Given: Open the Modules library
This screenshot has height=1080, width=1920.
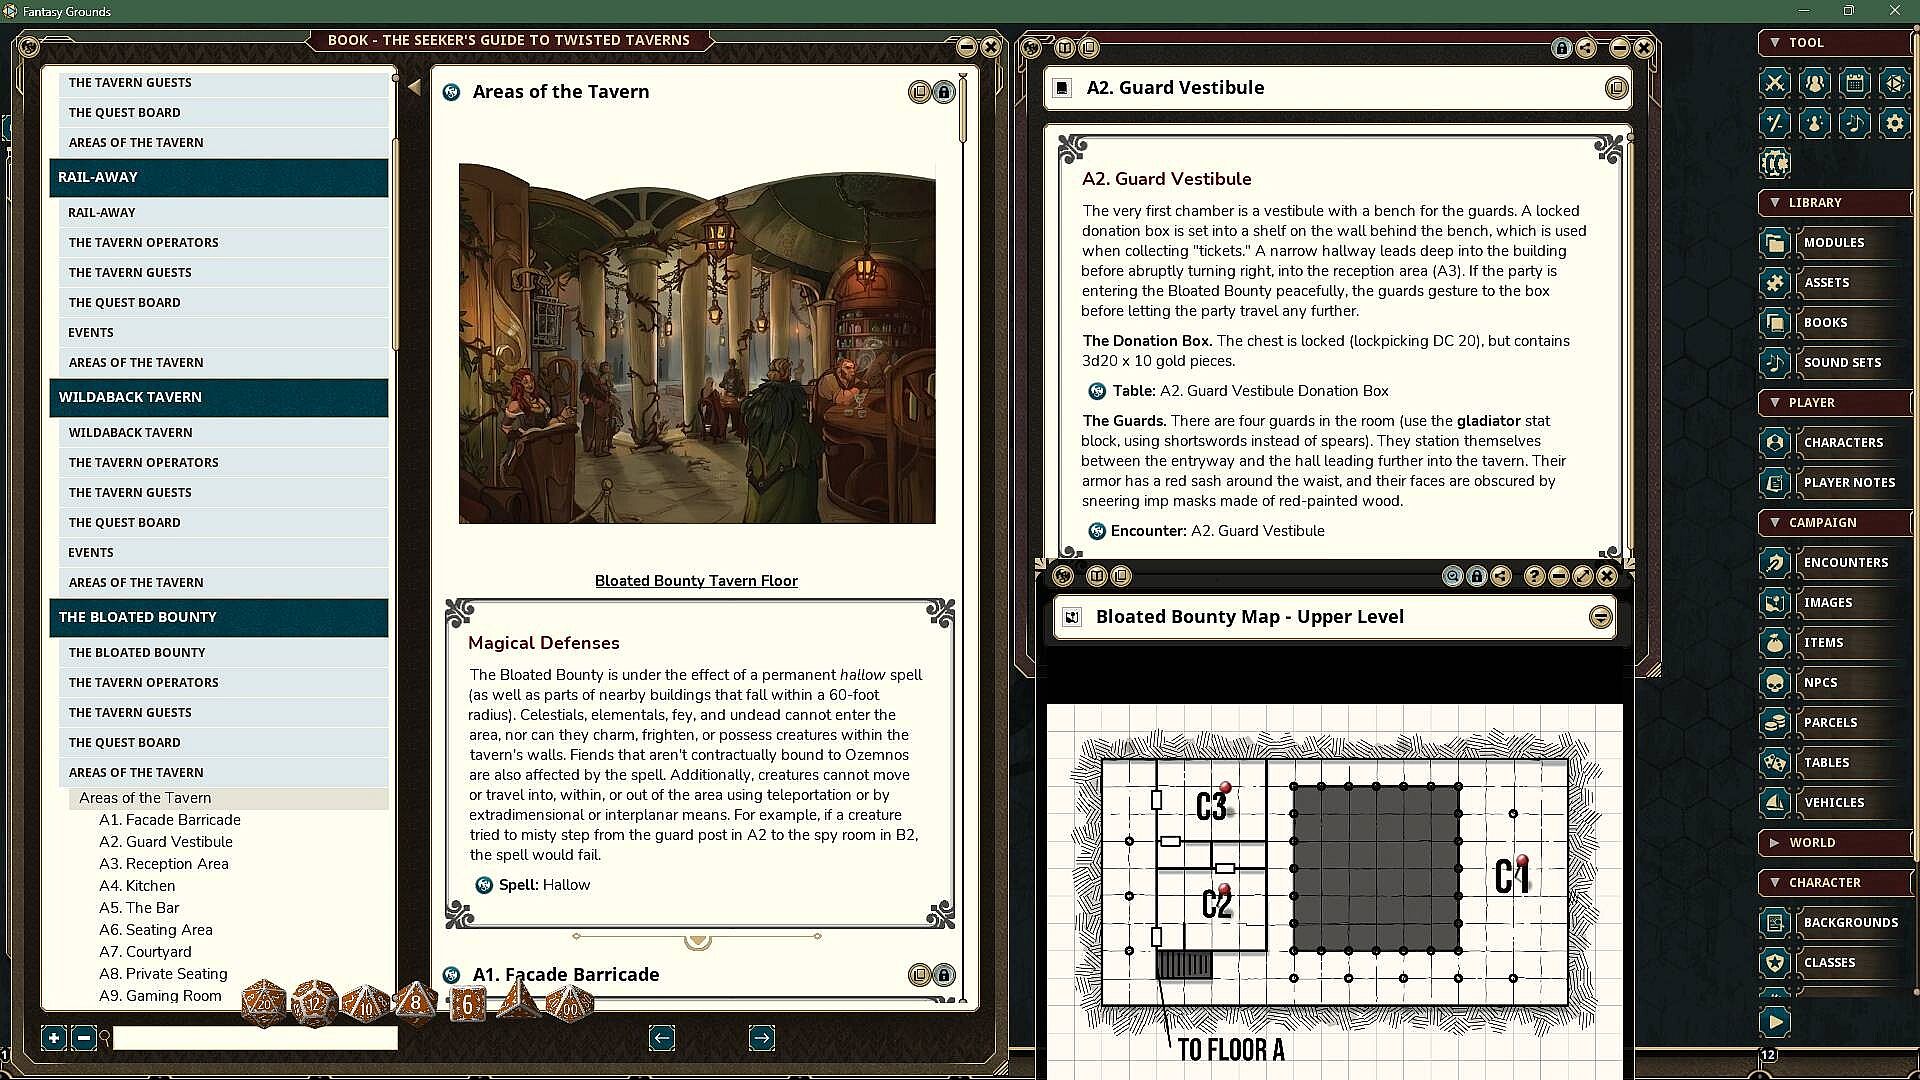Looking at the screenshot, I should point(1833,242).
